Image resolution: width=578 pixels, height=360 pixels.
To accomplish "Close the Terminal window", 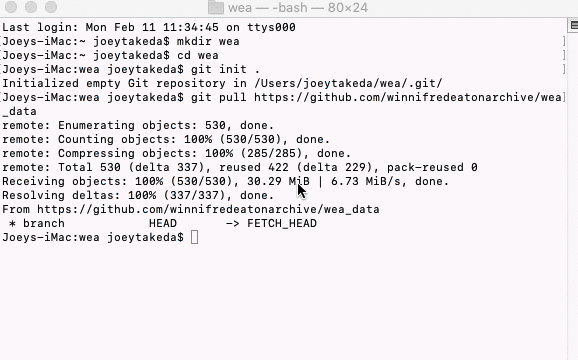I will tap(11, 7).
